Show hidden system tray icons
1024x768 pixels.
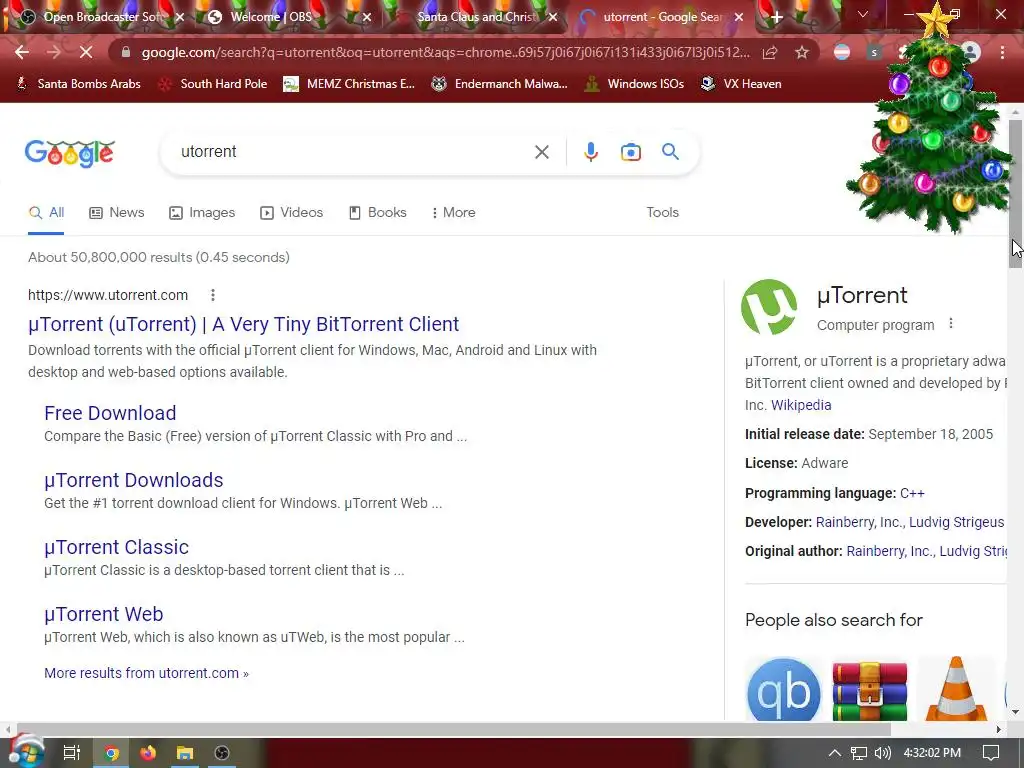835,753
